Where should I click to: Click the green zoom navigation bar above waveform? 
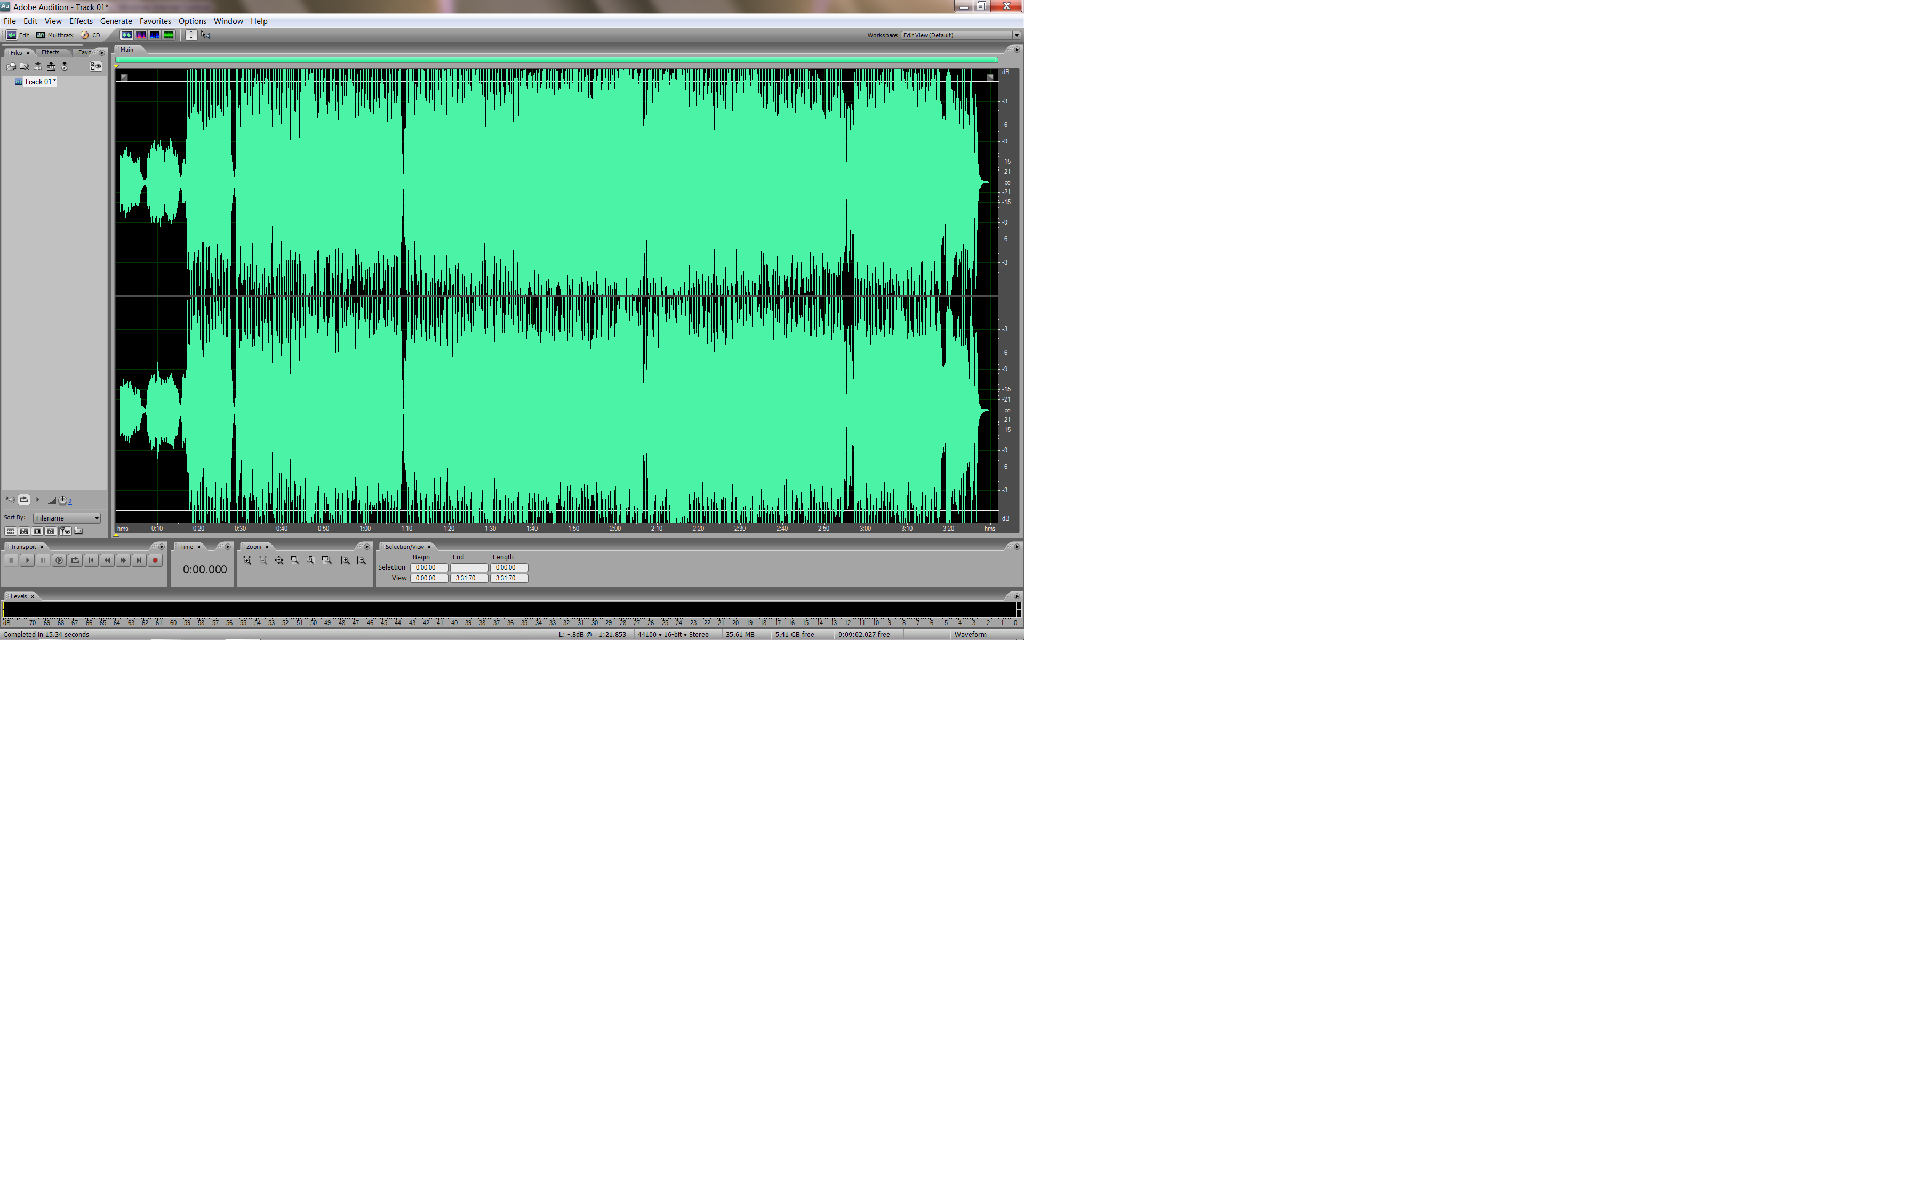point(556,59)
